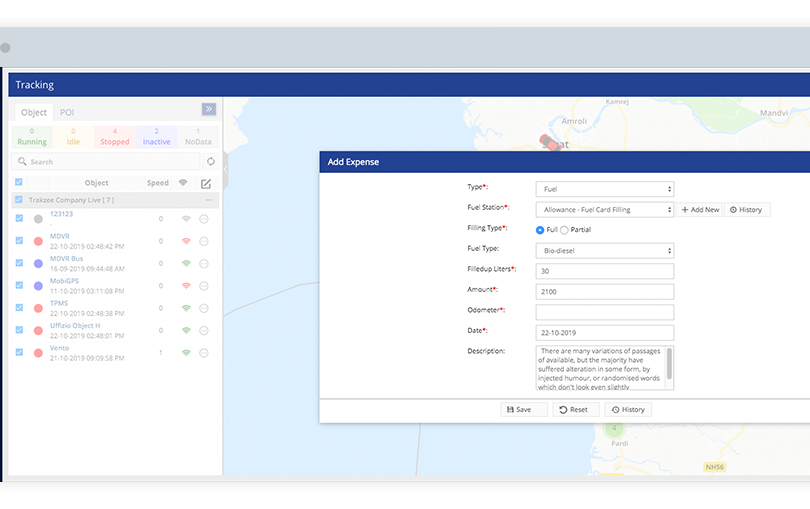Click the Add New button
Viewport: 810px width, 509px height.
pyautogui.click(x=699, y=210)
